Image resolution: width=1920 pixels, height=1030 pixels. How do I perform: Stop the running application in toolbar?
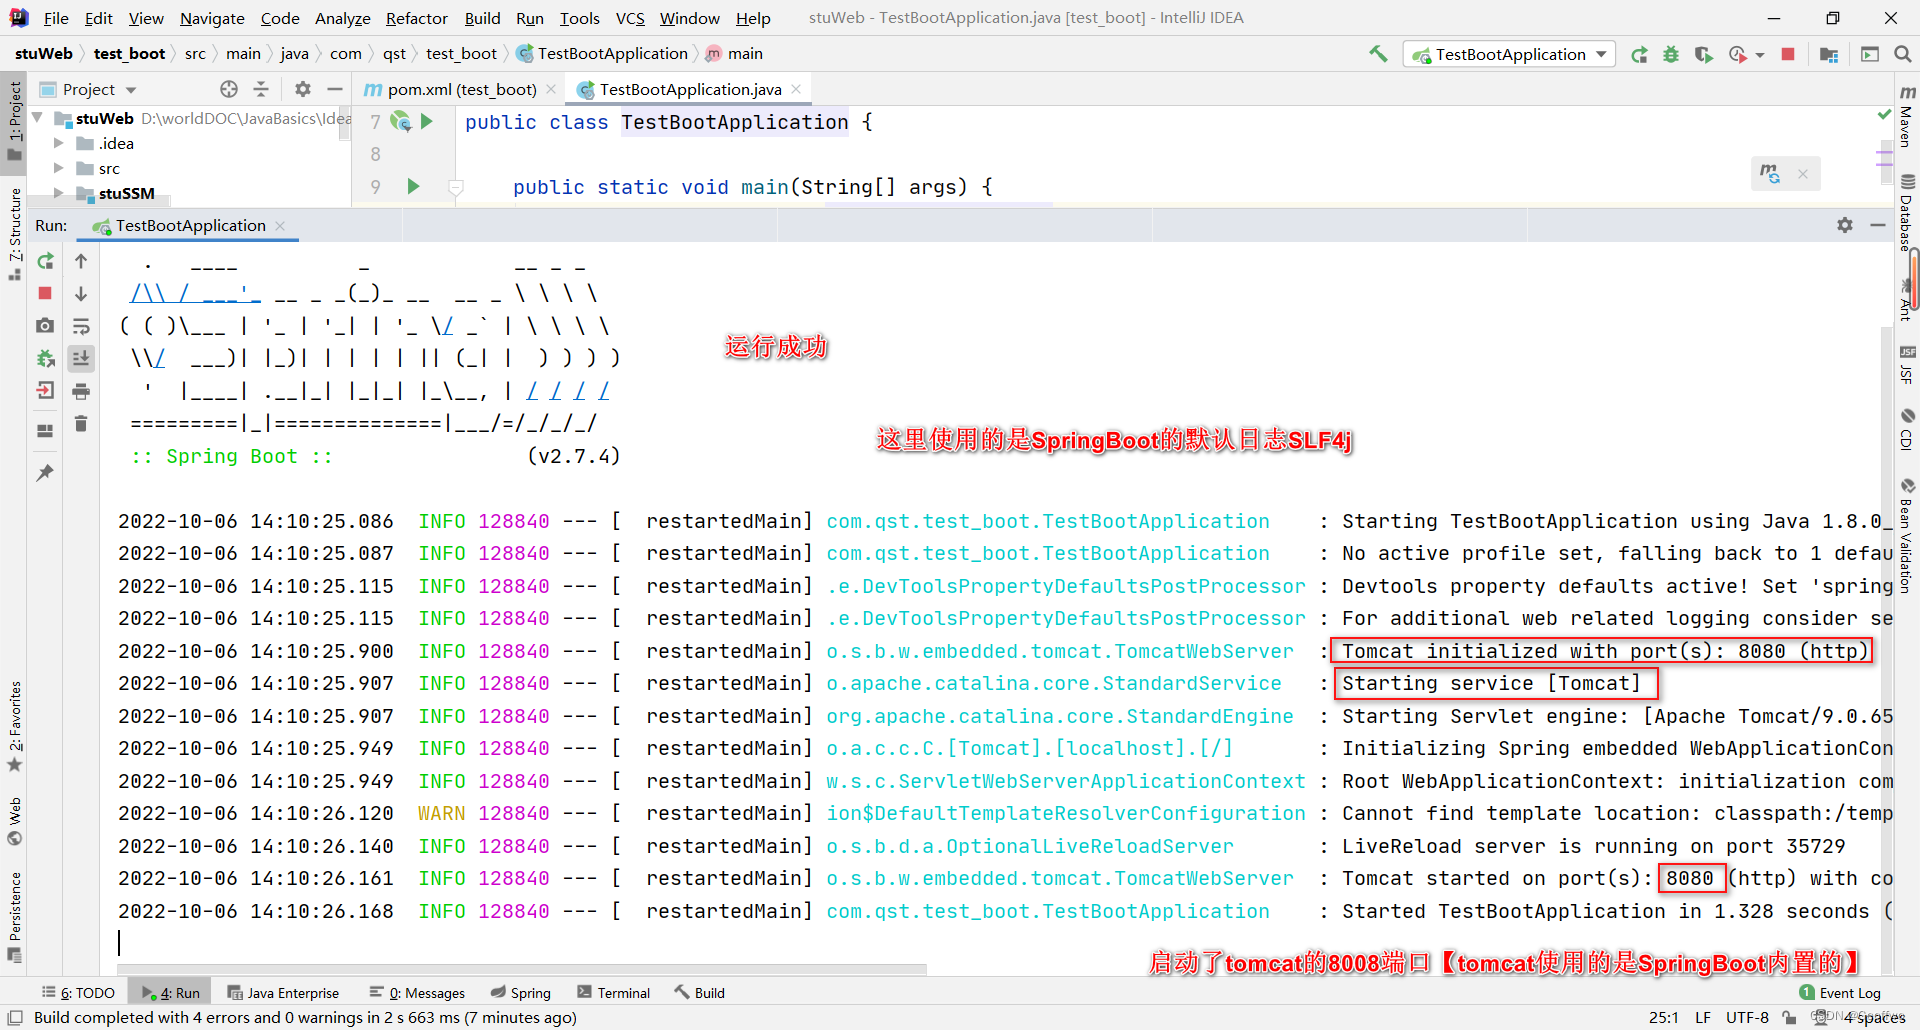coord(1788,54)
